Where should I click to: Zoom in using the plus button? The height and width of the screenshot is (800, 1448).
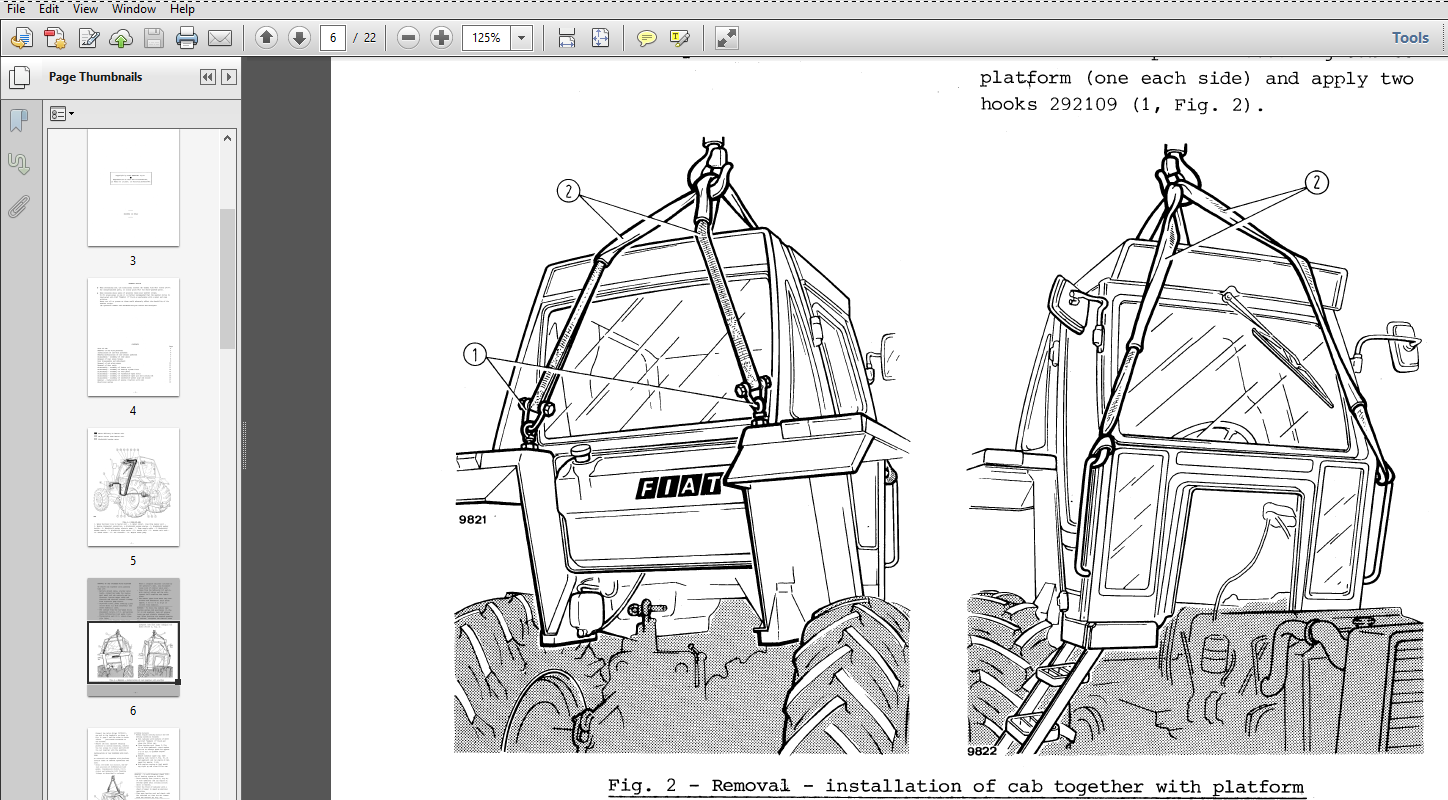click(x=441, y=38)
